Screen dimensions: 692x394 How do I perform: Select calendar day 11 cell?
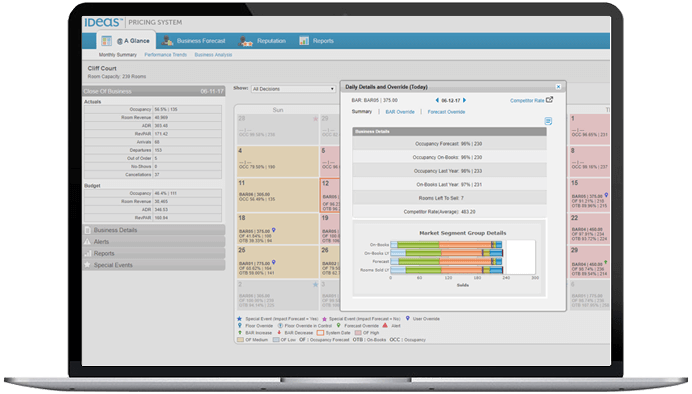pyautogui.click(x=278, y=195)
